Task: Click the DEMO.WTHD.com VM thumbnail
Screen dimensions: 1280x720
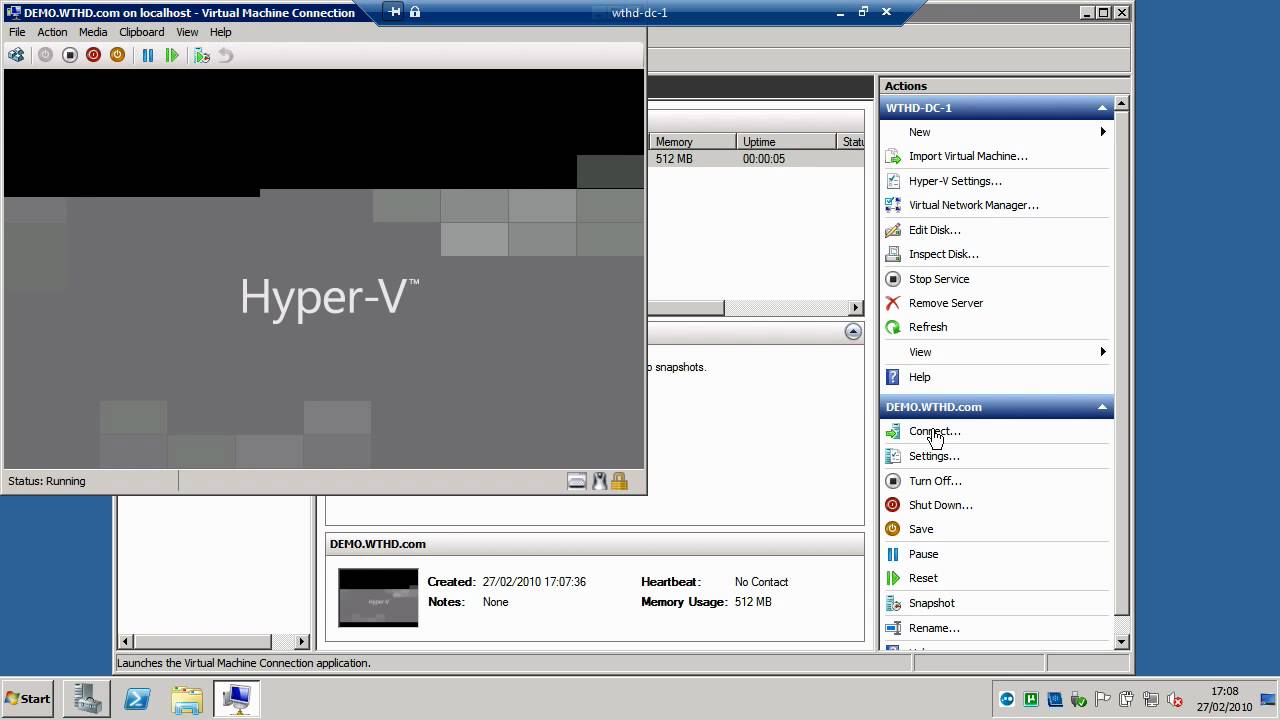Action: (x=378, y=597)
